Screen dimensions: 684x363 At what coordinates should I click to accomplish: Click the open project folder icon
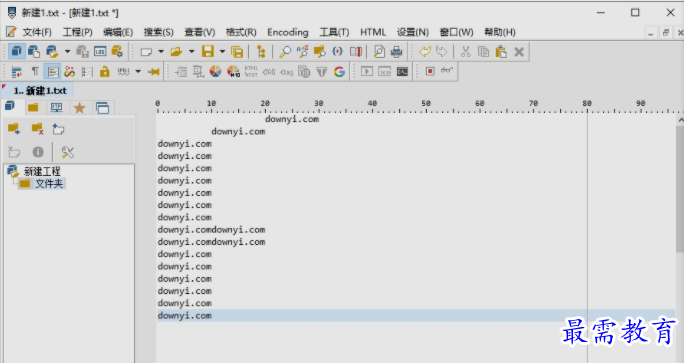[x=52, y=51]
